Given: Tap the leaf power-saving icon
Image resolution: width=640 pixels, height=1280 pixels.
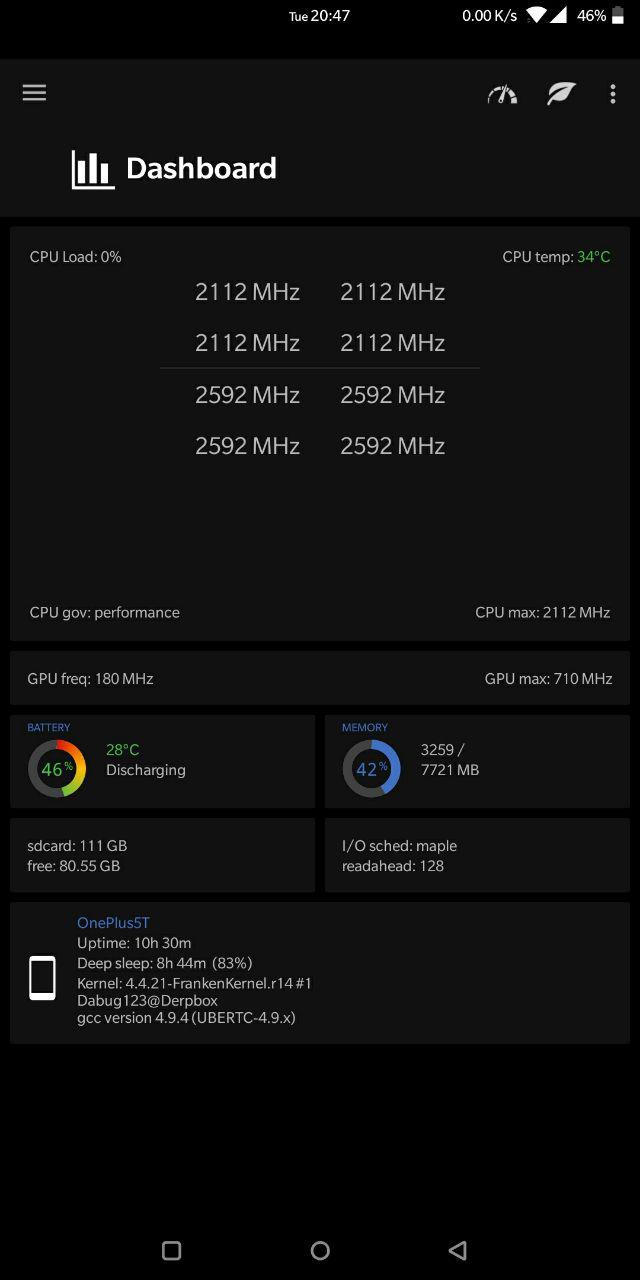Looking at the screenshot, I should click(561, 94).
